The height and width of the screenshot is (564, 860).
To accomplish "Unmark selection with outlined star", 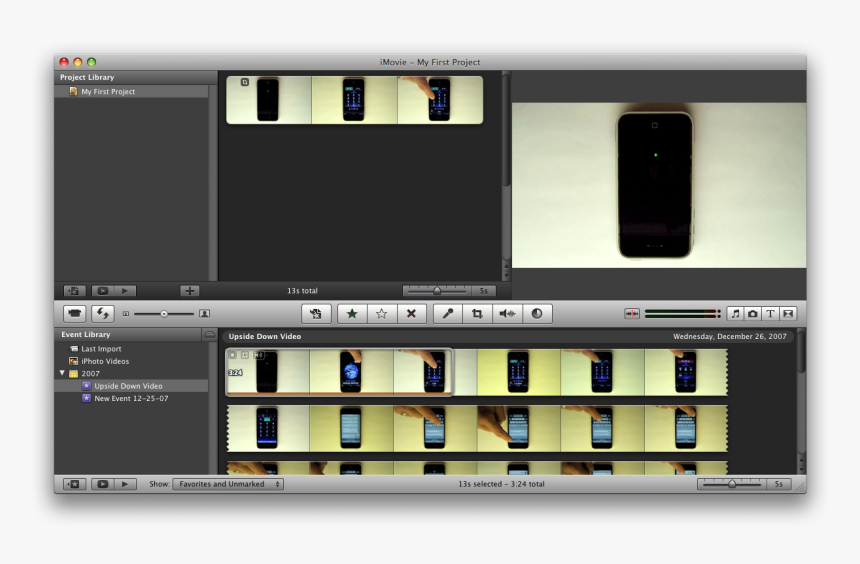I will 382,314.
